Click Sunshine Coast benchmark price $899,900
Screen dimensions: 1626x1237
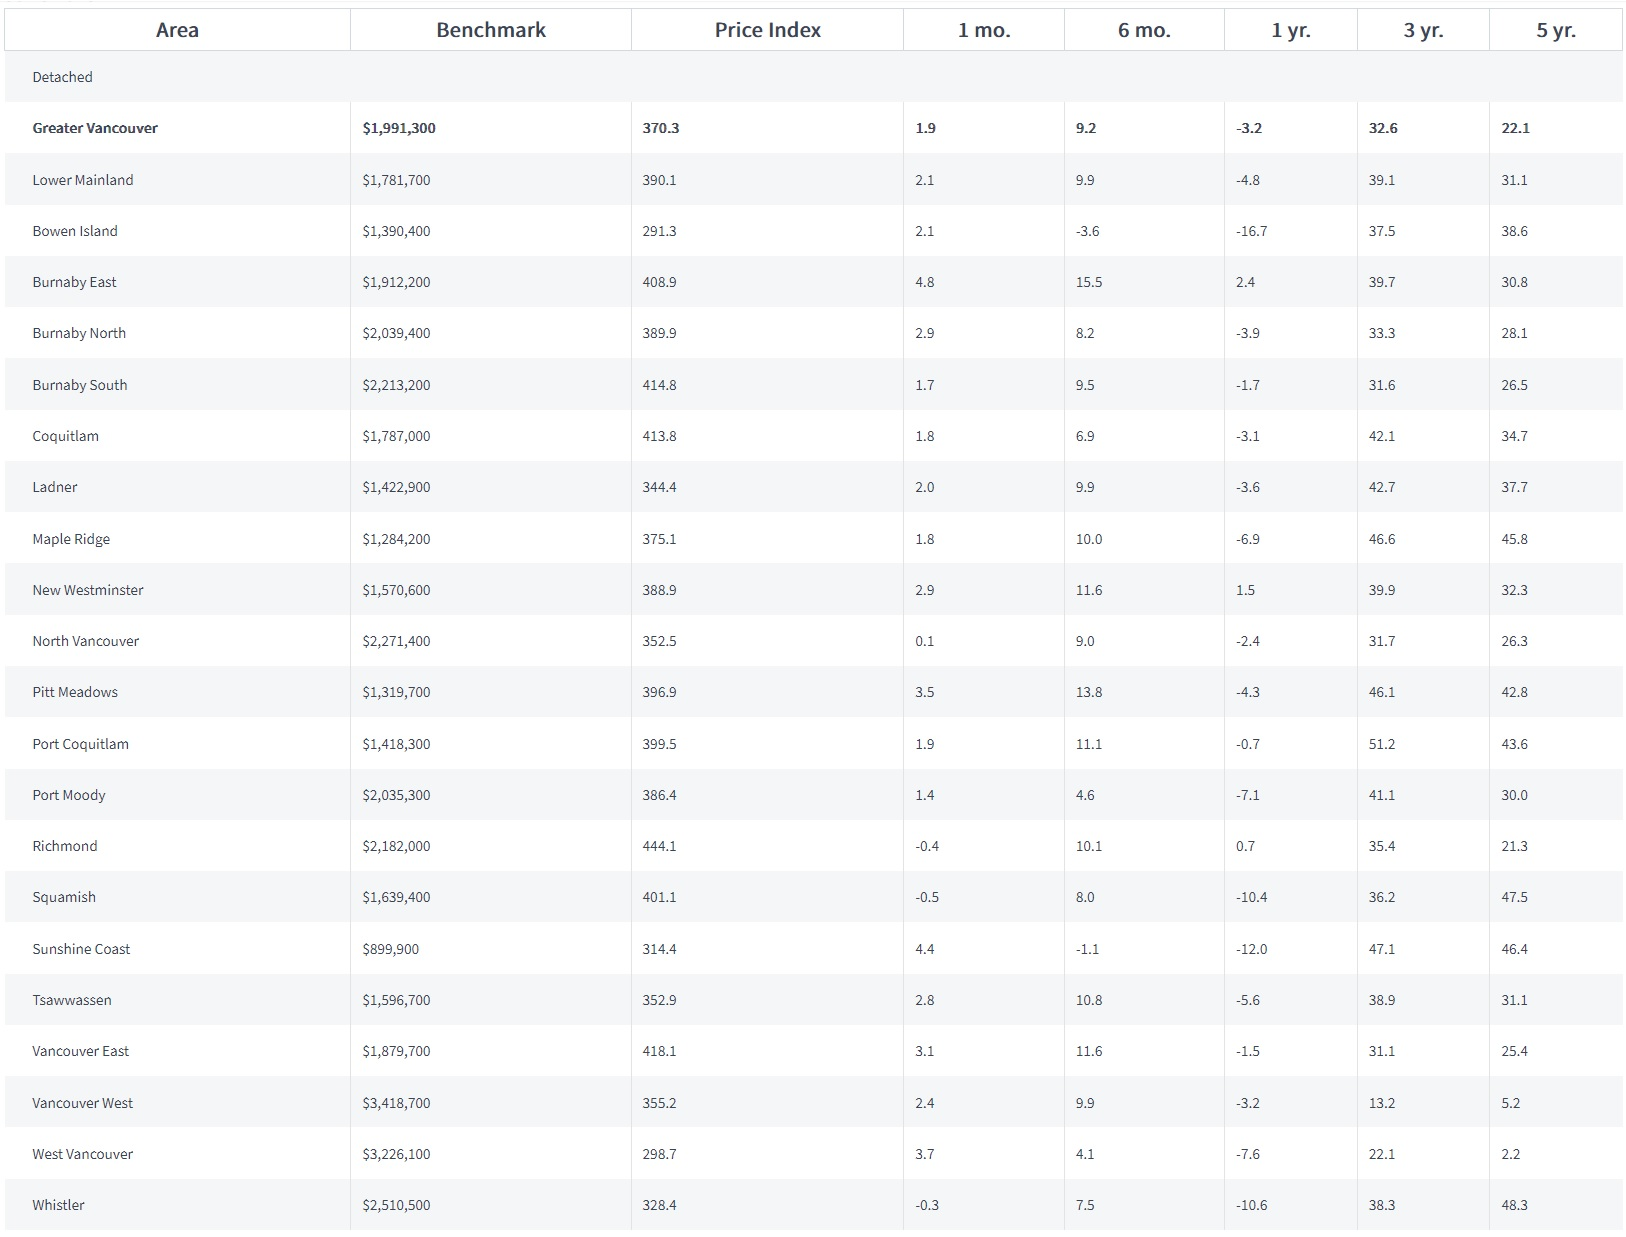tap(390, 949)
